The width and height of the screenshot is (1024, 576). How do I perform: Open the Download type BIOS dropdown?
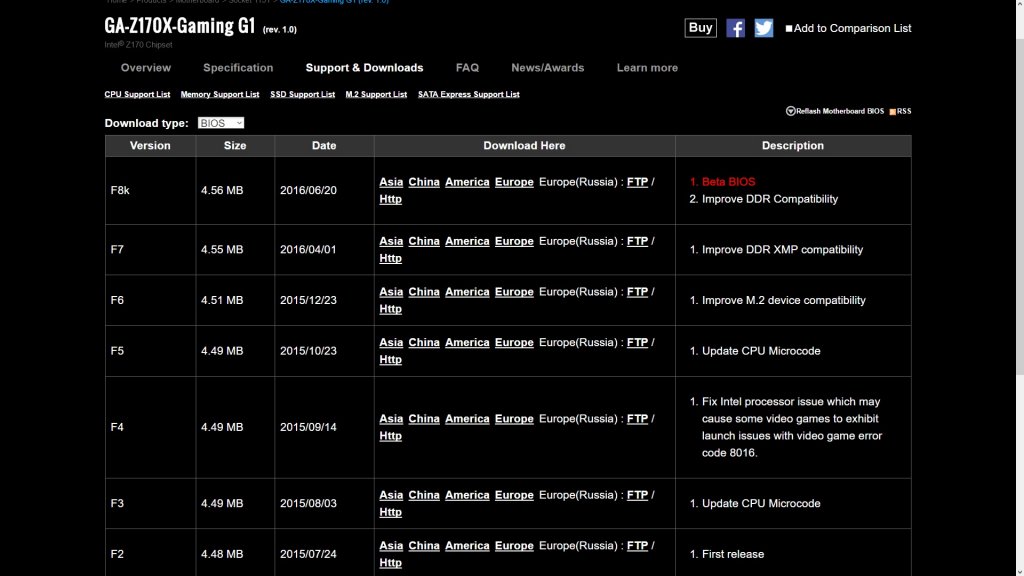click(221, 123)
